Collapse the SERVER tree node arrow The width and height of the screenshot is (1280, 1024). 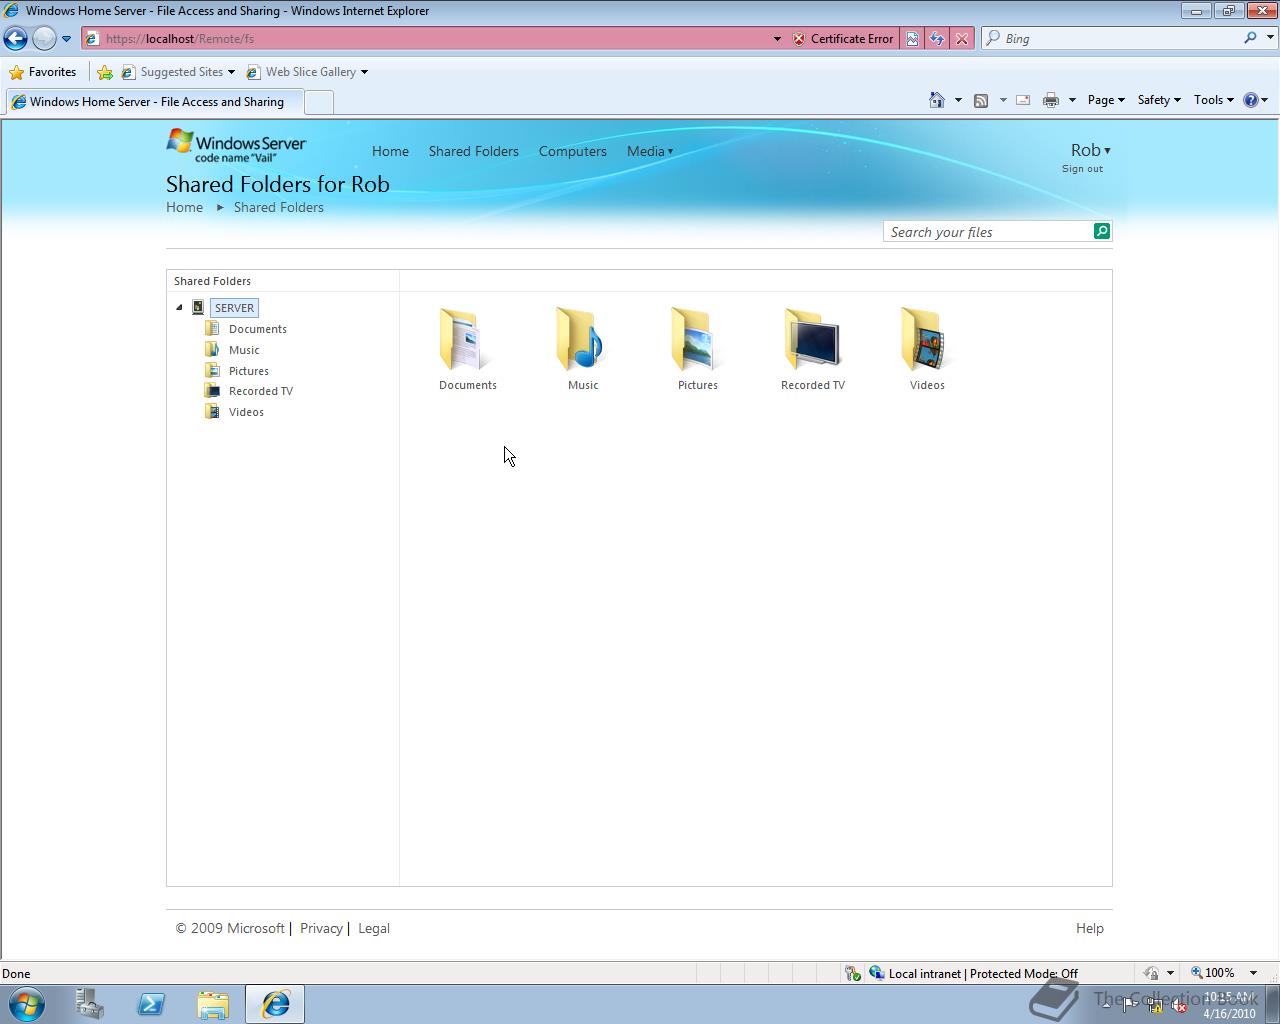[180, 308]
